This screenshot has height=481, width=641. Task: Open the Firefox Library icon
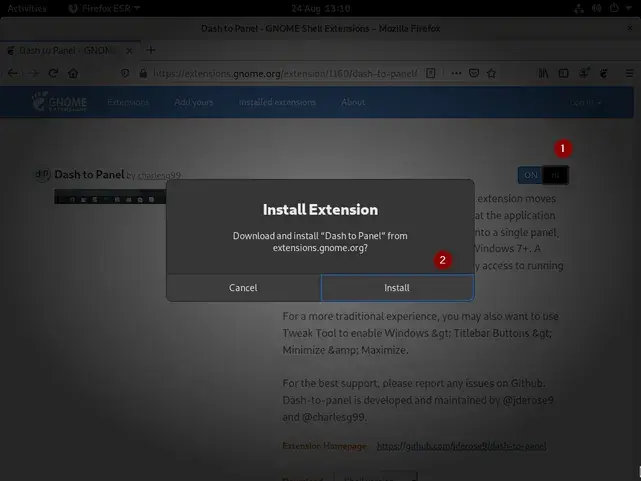click(543, 73)
